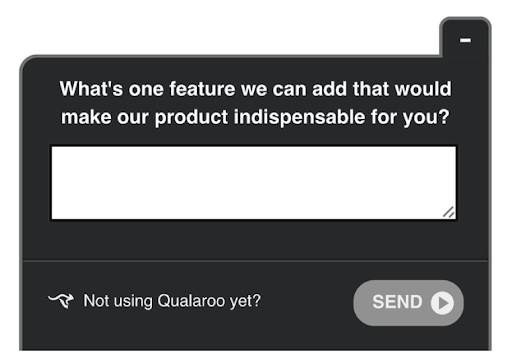
Task: Open the Not using Qualaroo yet link
Action: (172, 301)
